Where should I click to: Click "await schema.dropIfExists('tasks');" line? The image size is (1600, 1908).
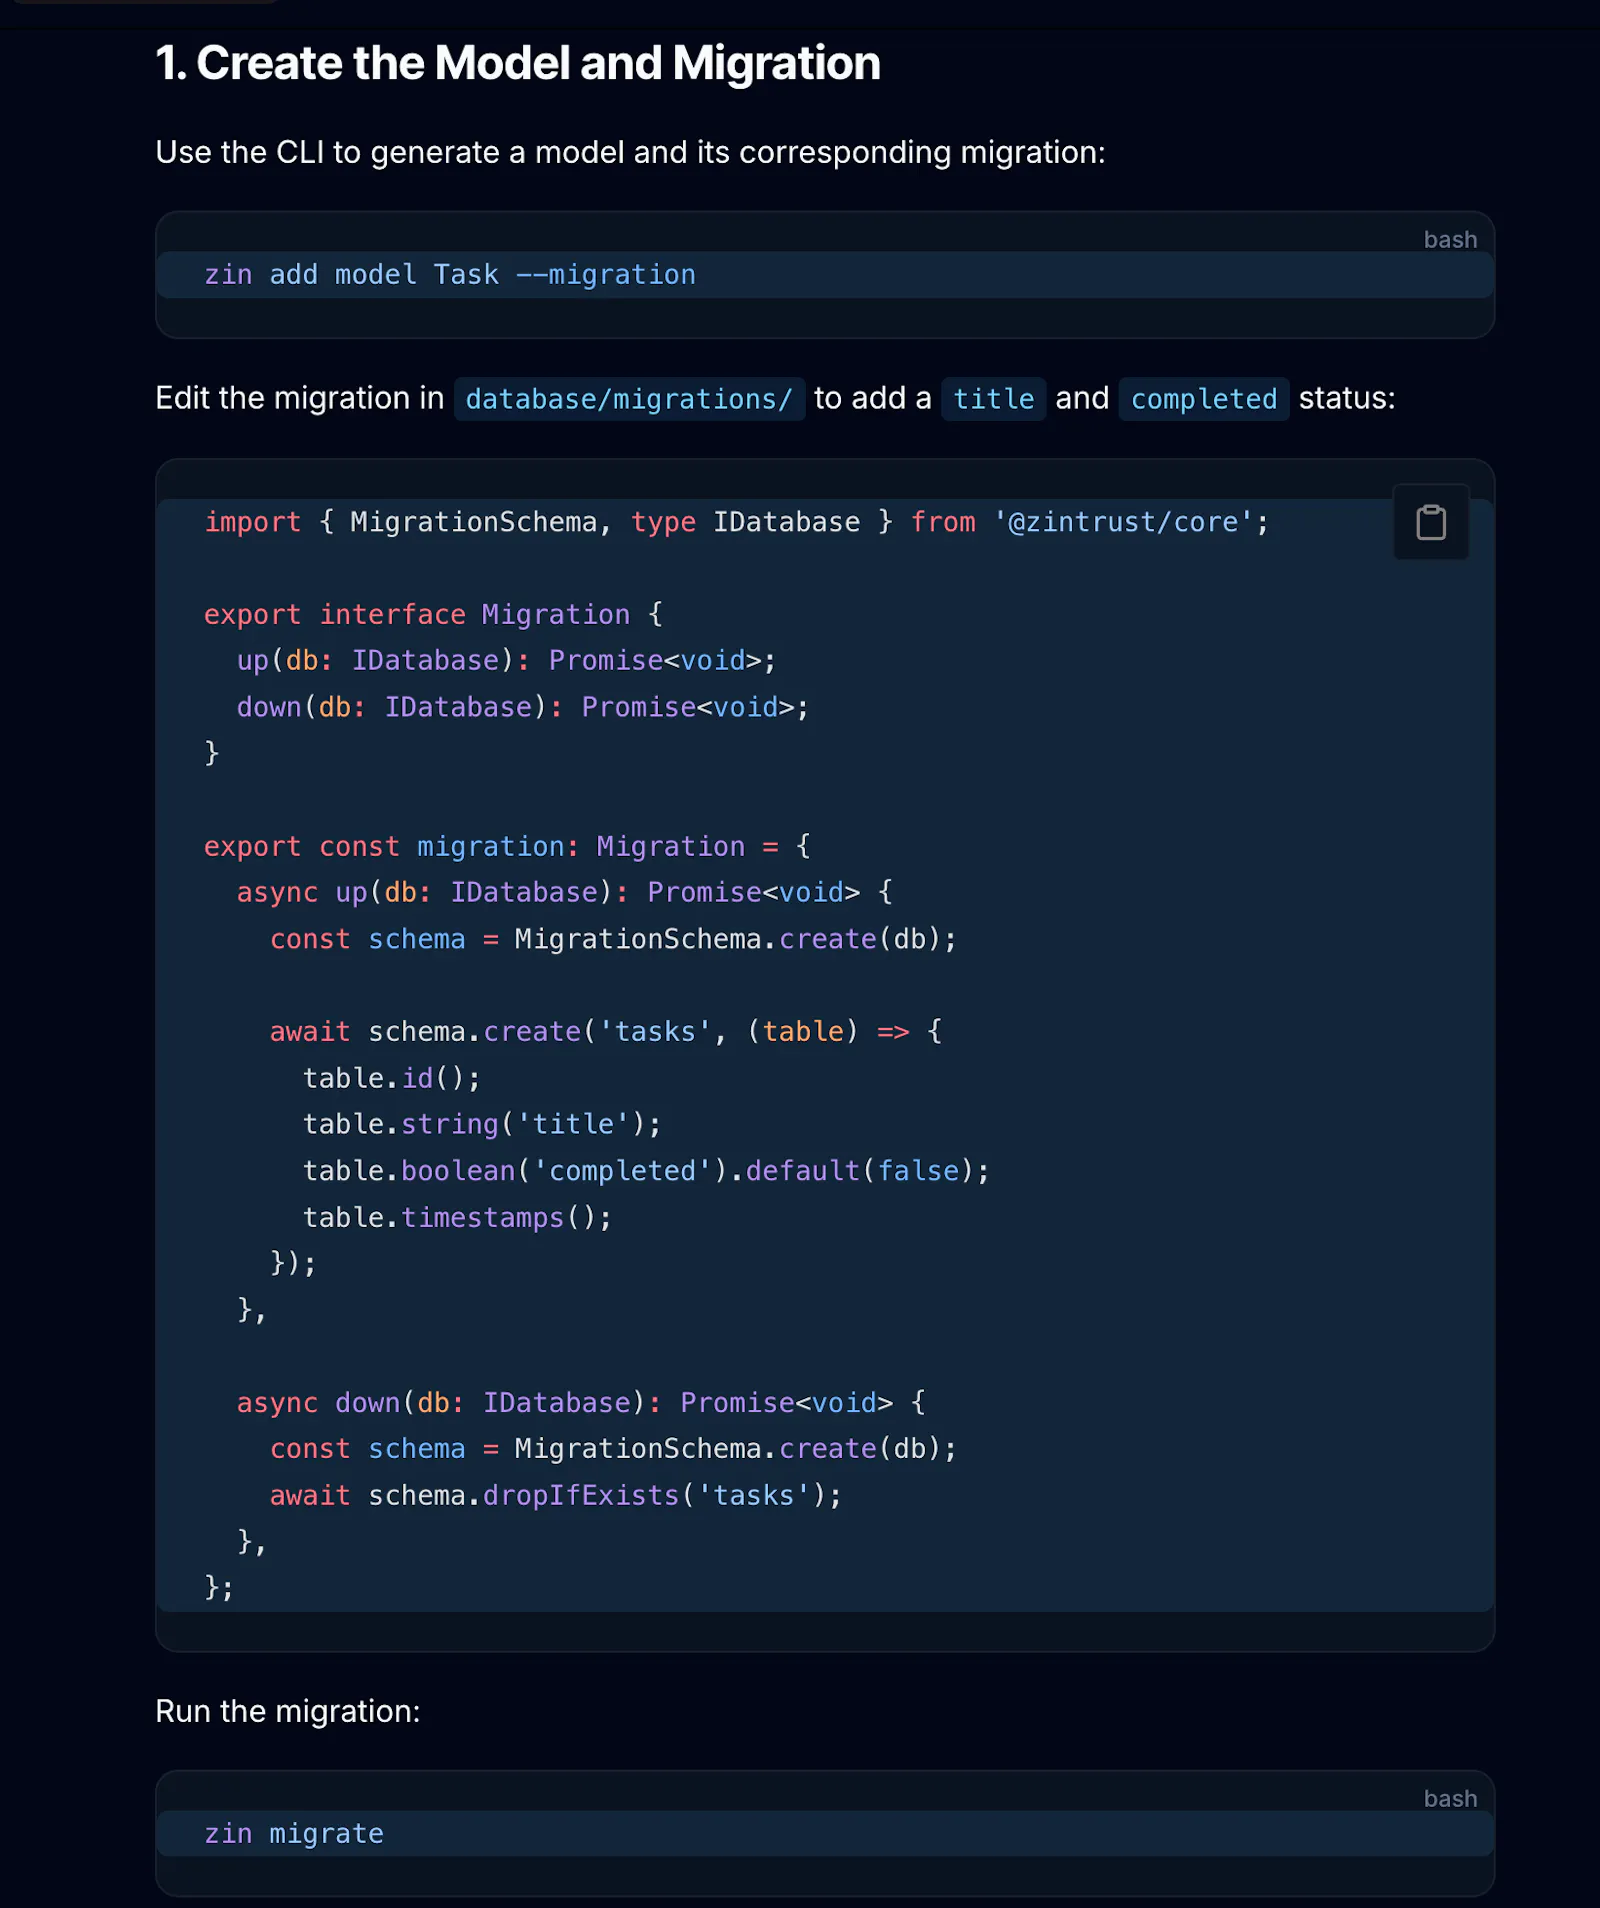pyautogui.click(x=556, y=1495)
